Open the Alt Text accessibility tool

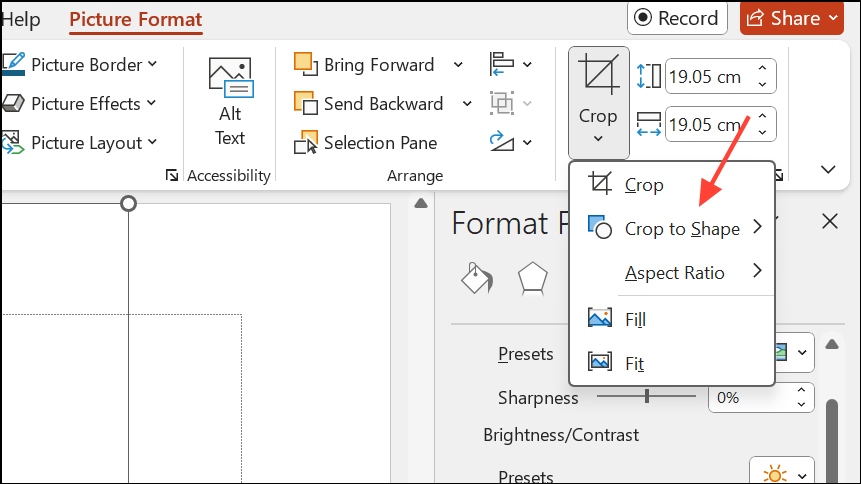230,103
